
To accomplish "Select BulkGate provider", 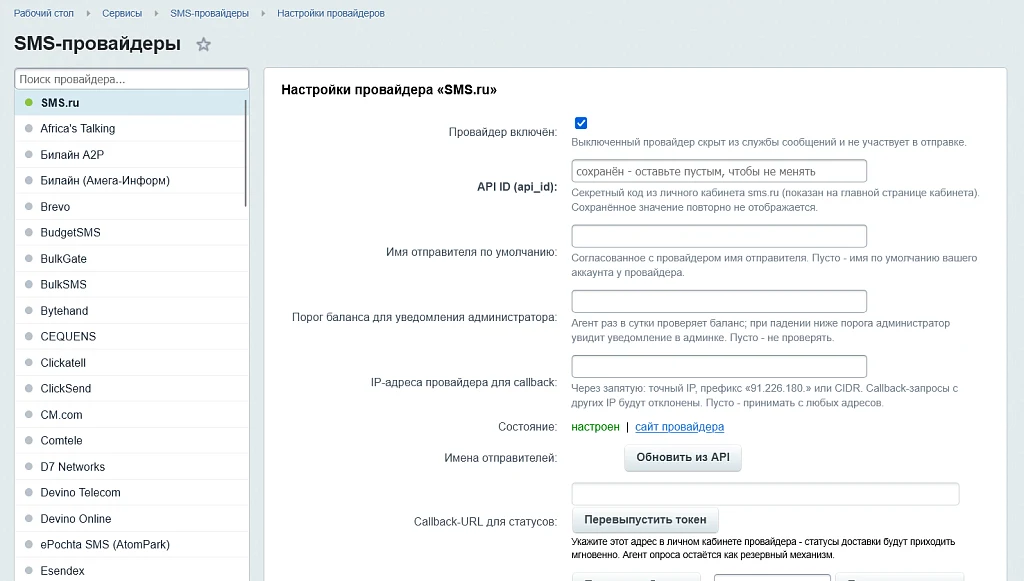I will click(129, 259).
